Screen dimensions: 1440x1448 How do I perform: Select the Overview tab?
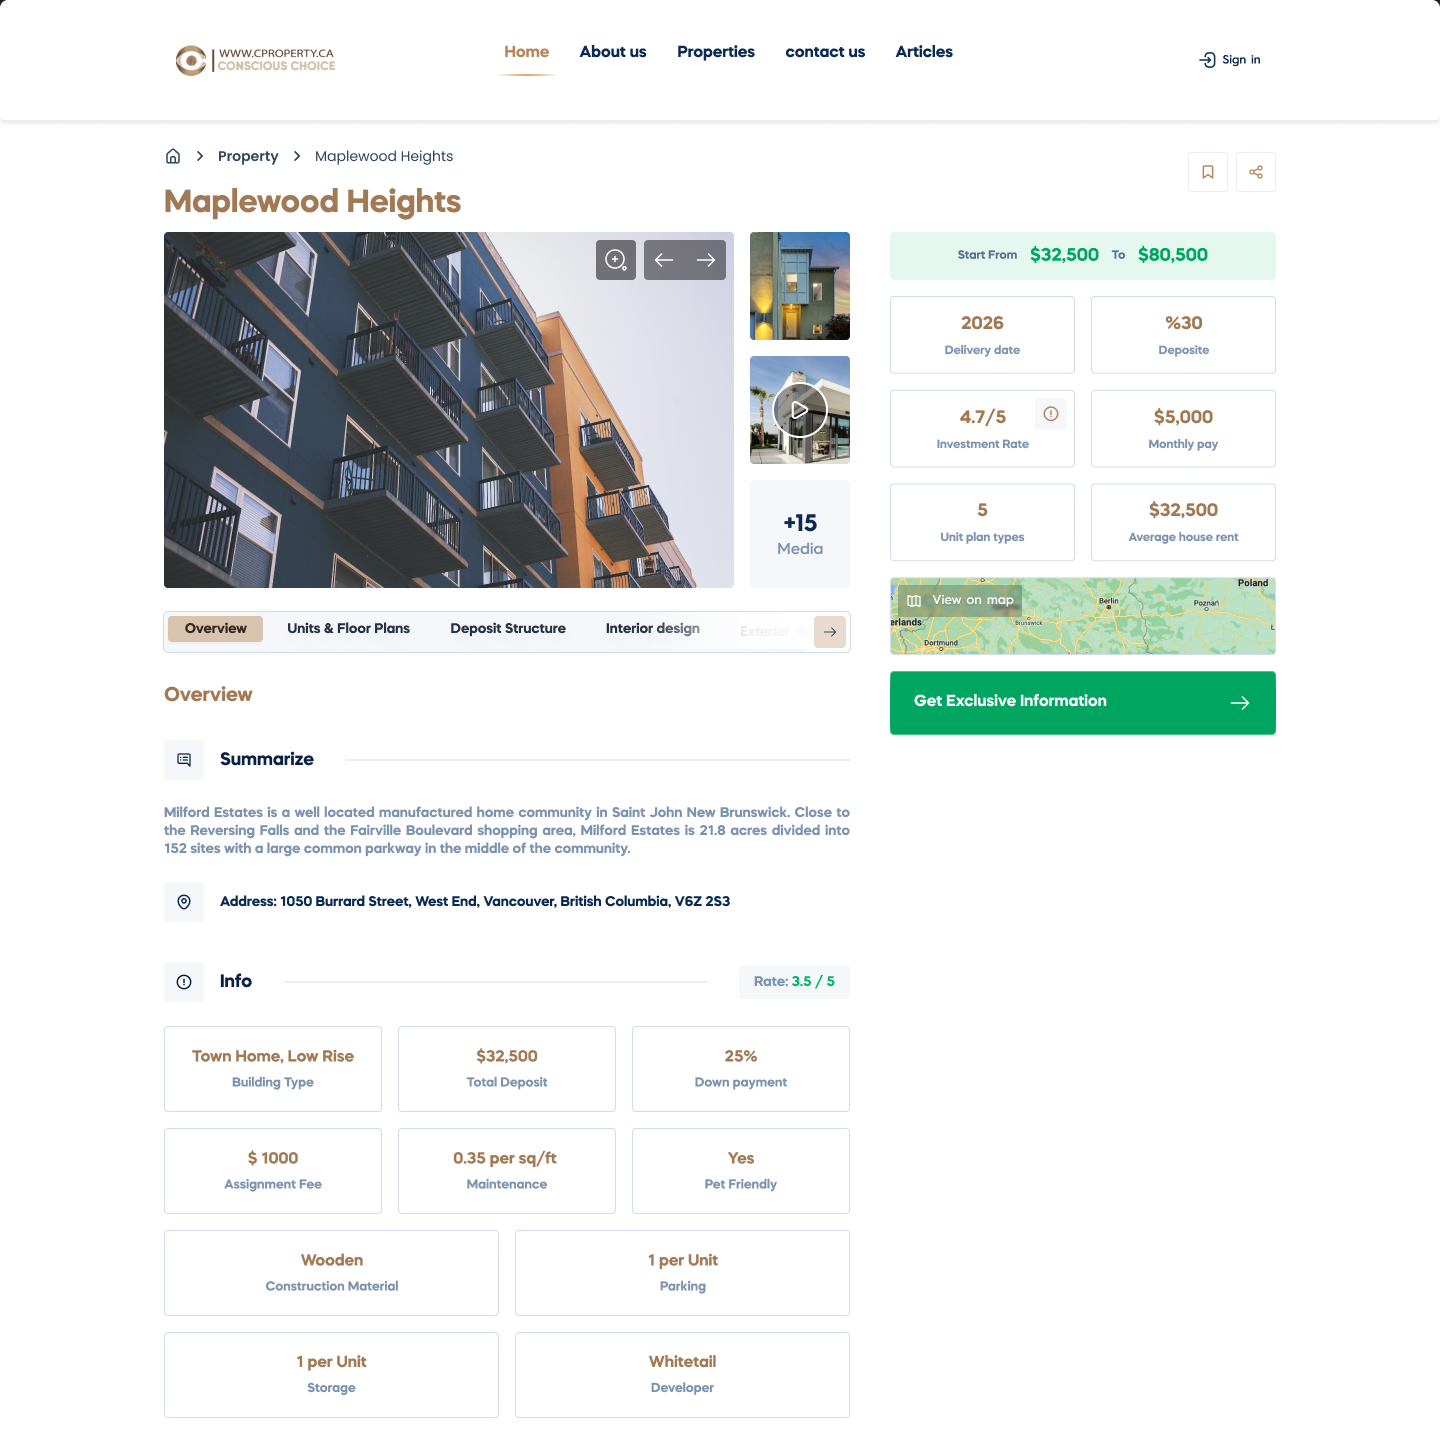pyautogui.click(x=216, y=629)
